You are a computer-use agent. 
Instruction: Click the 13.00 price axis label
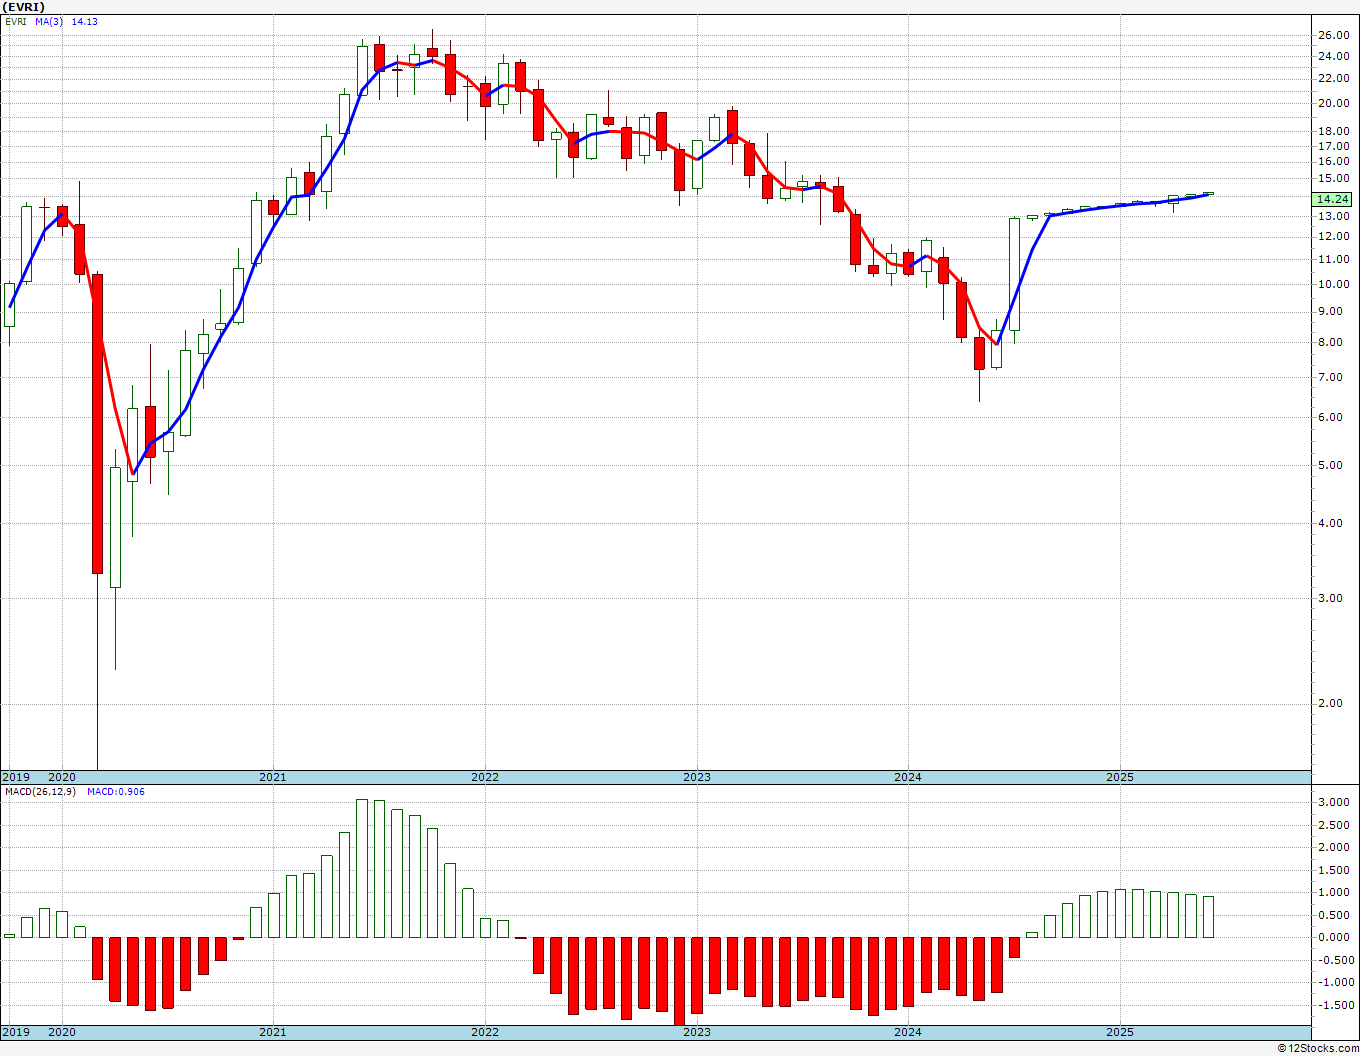(1334, 216)
